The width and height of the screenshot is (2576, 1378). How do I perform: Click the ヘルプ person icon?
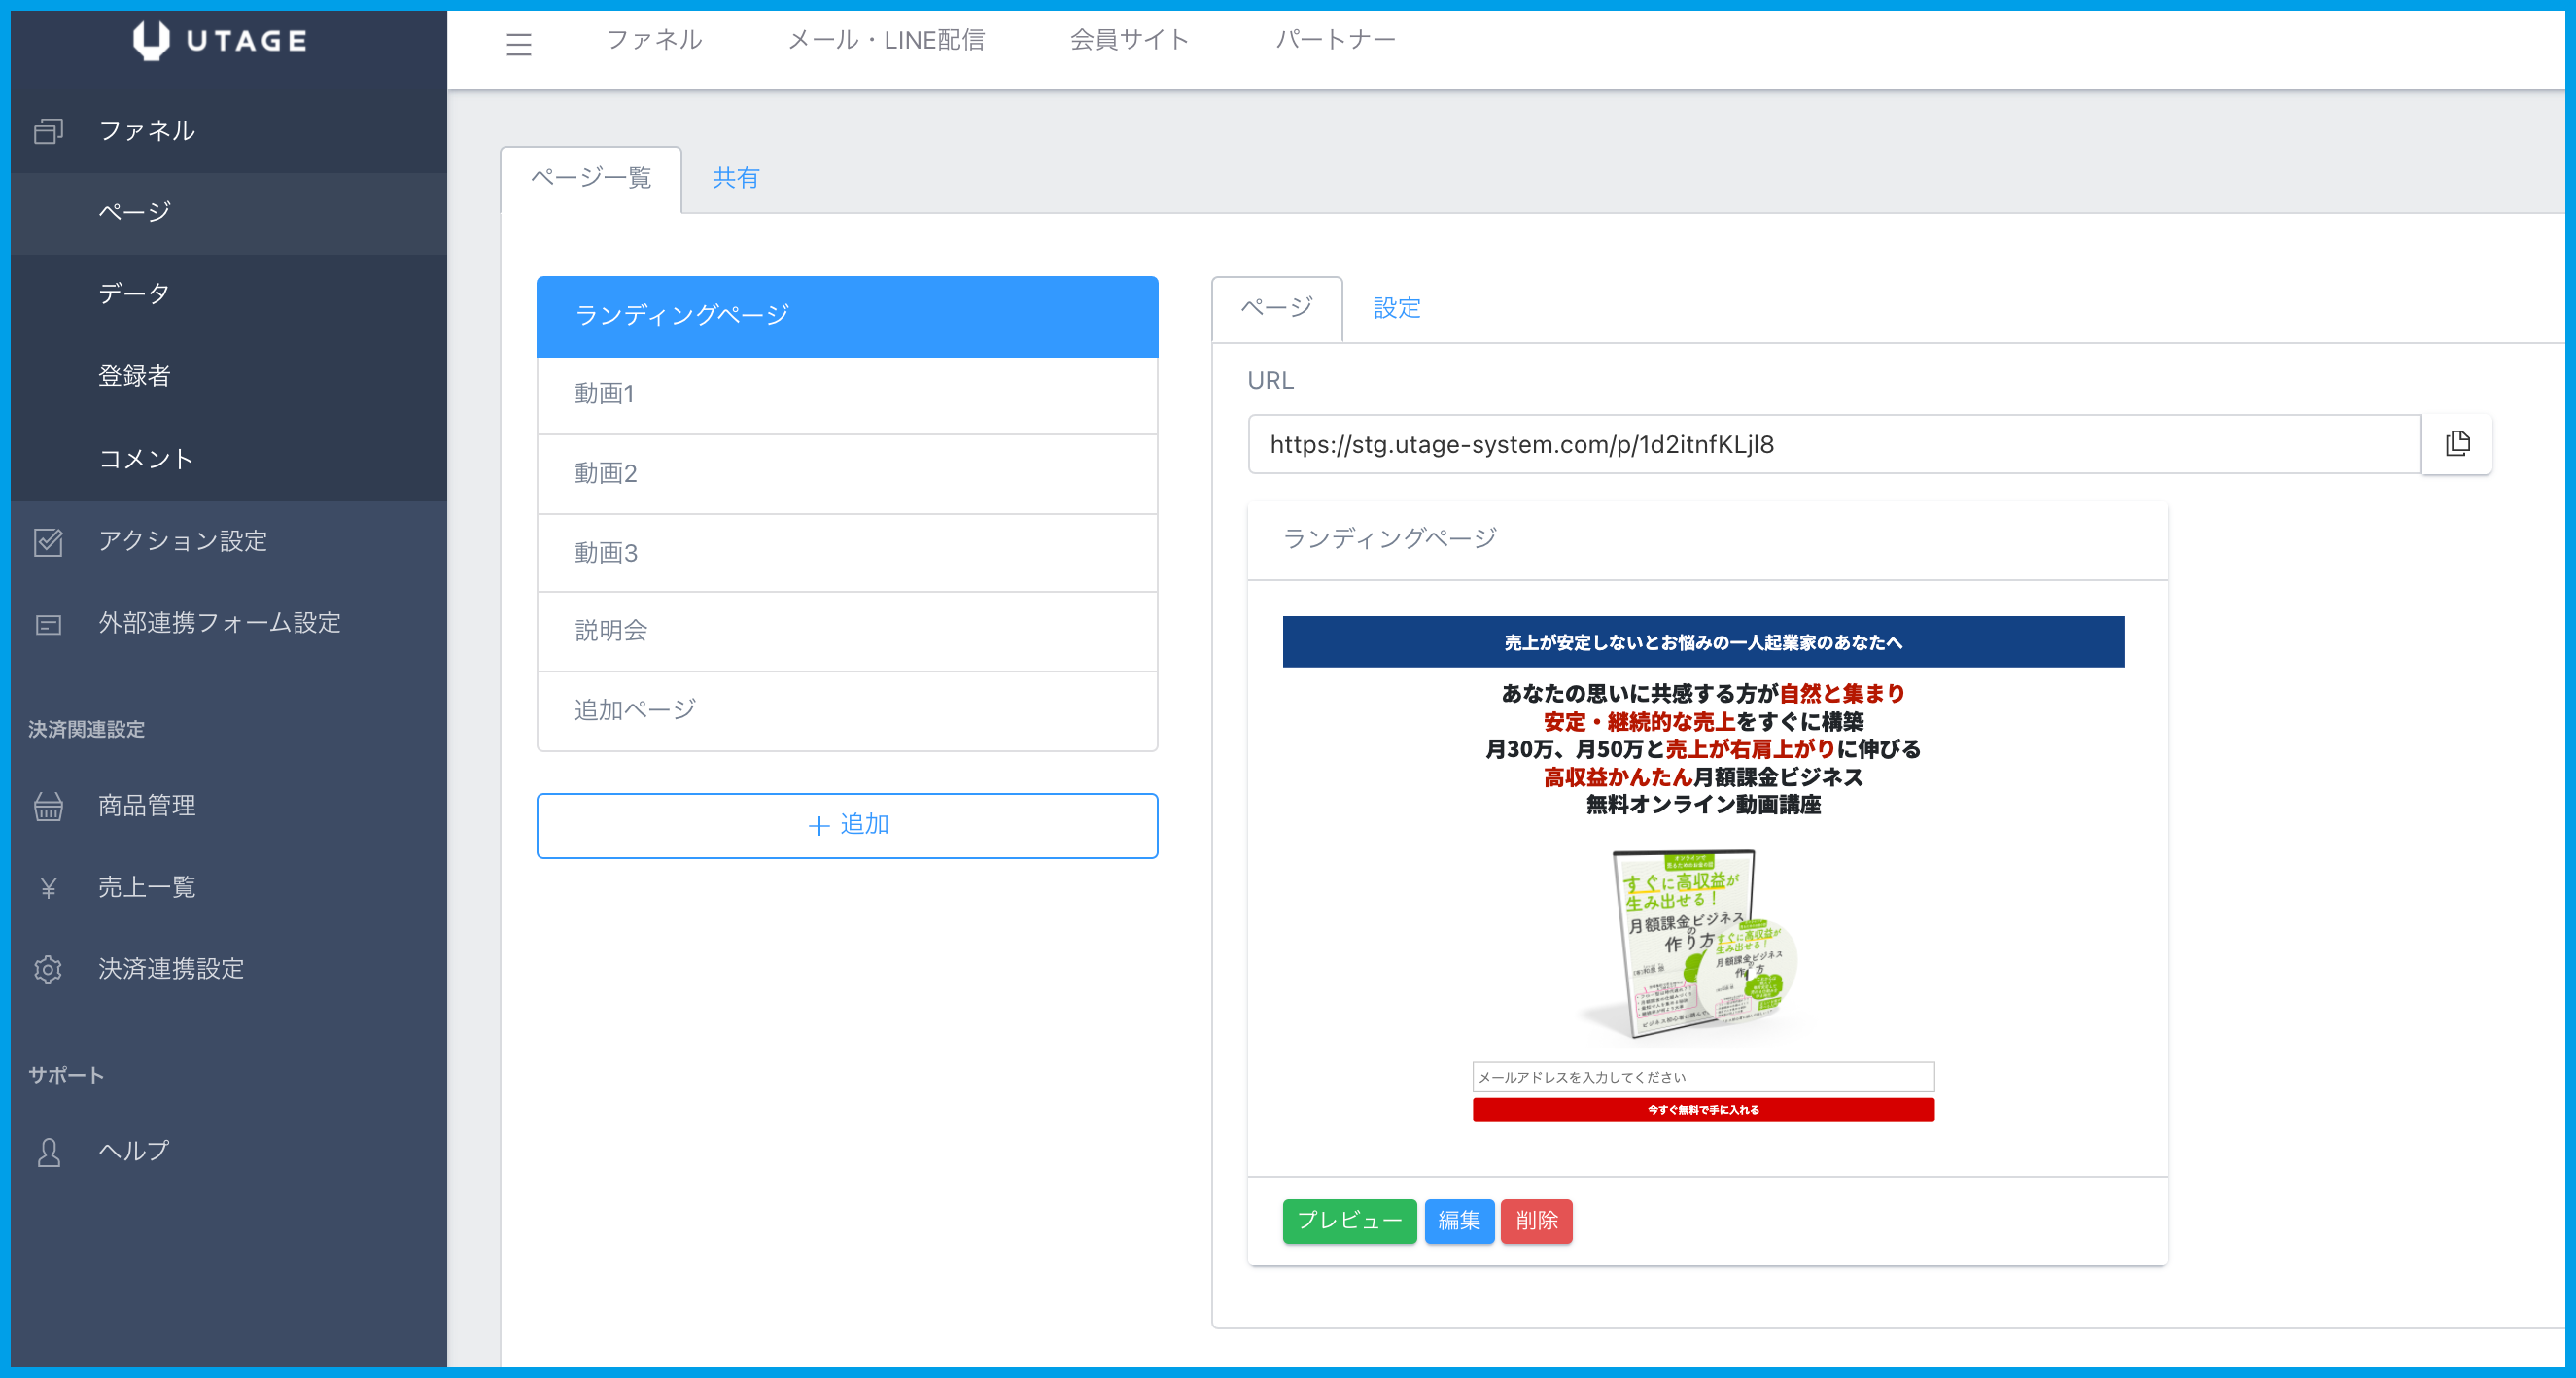48,1152
